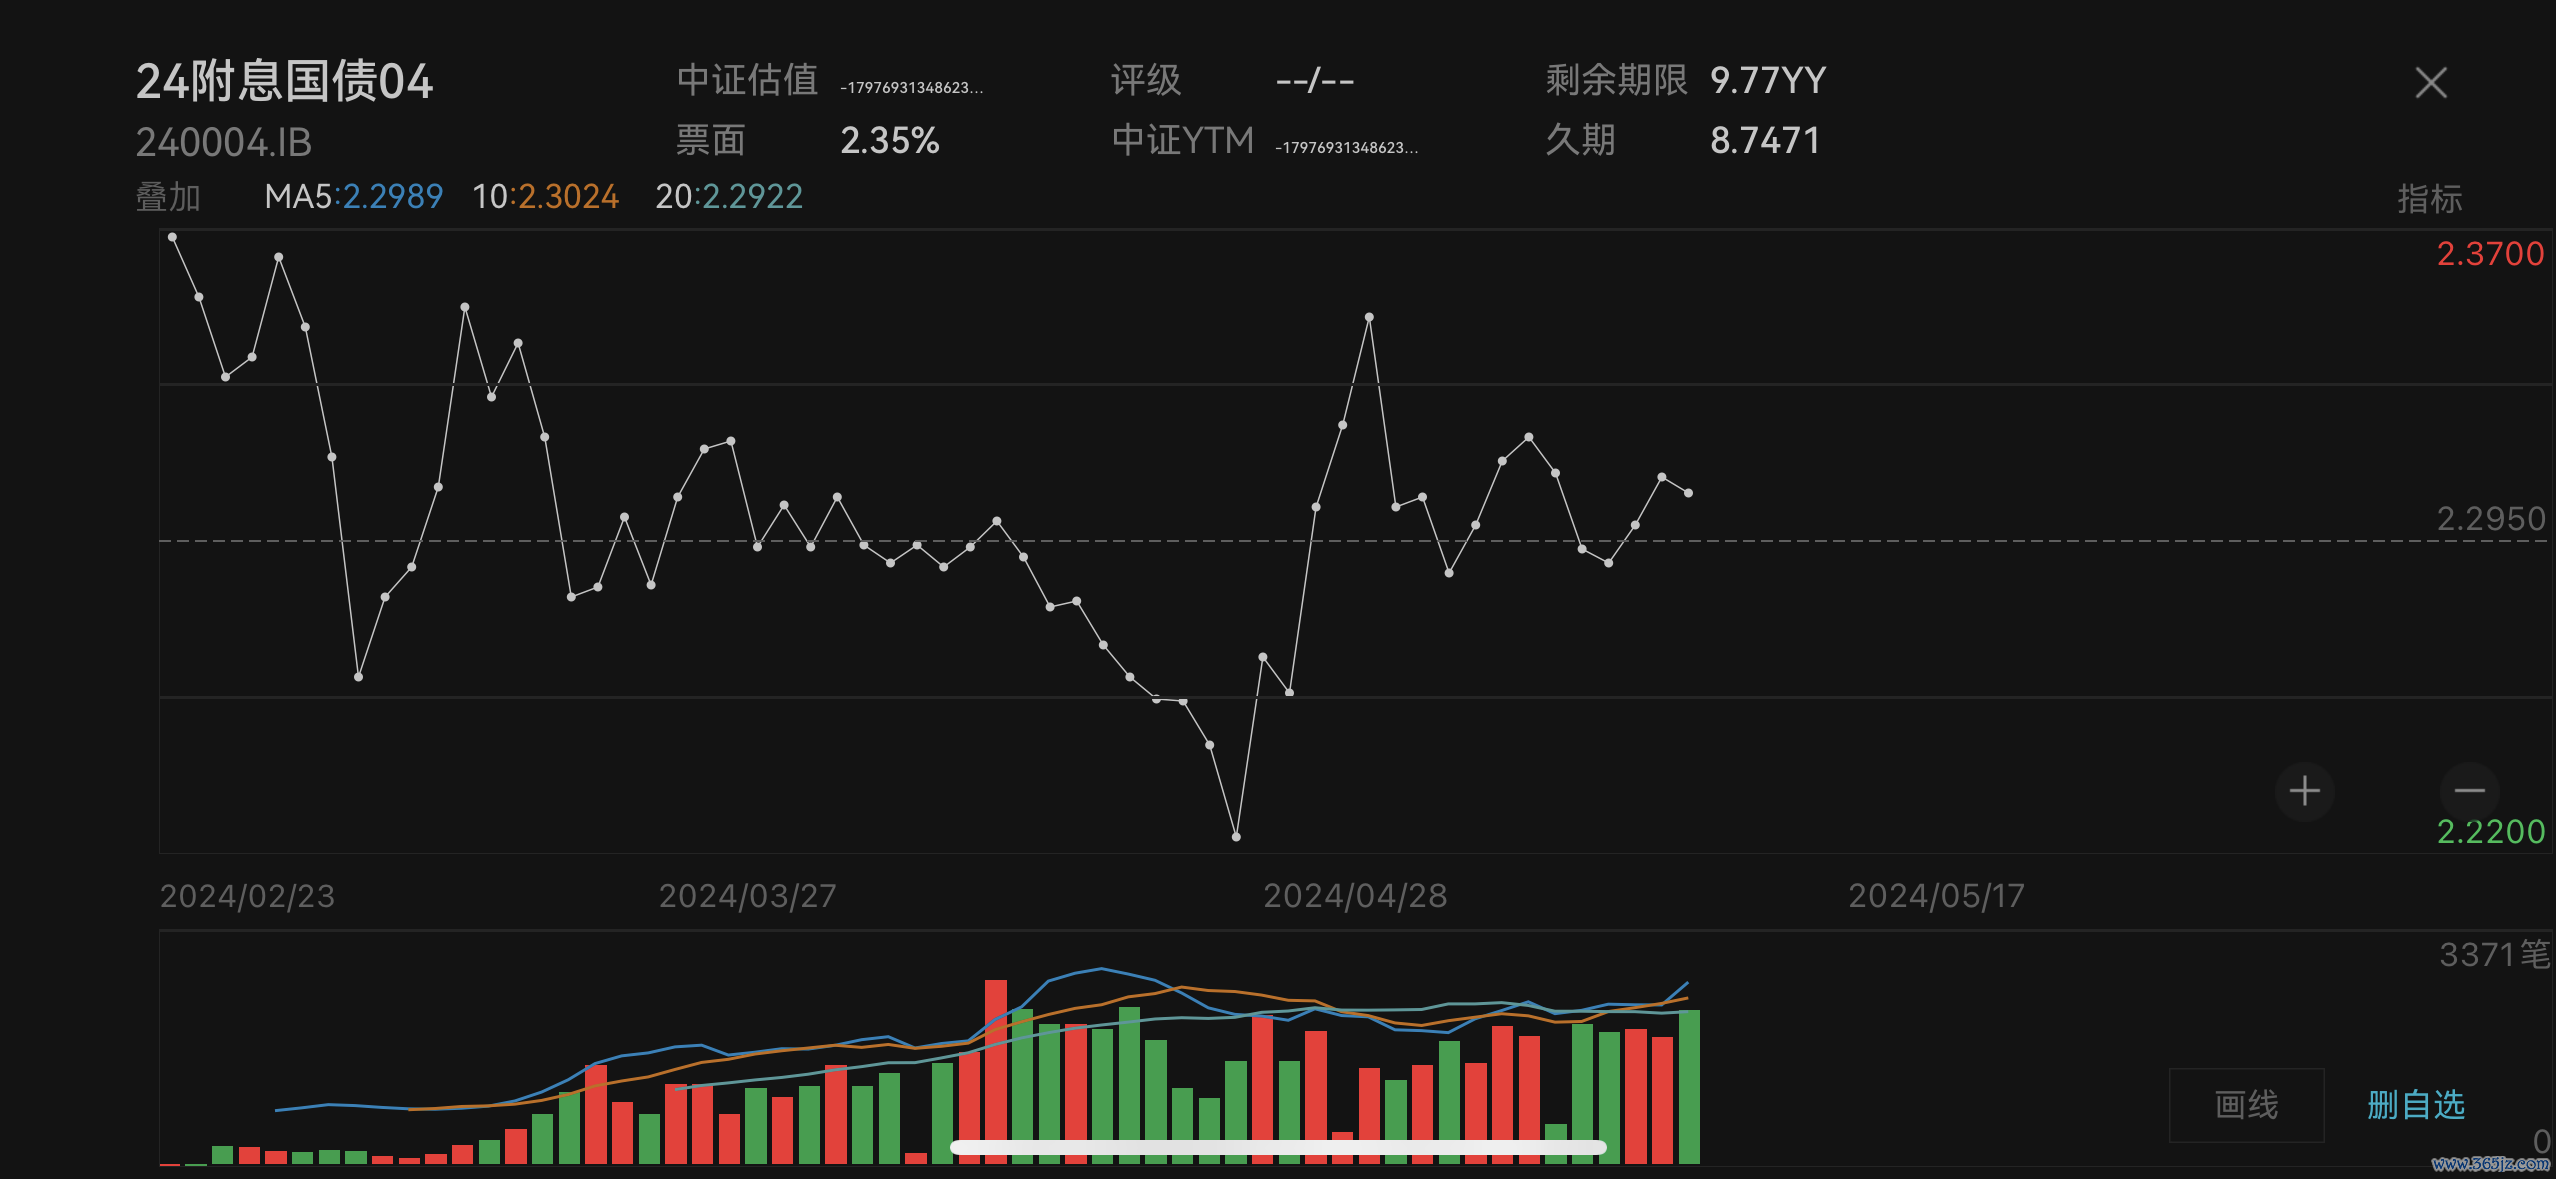Close the bond chart with the X icon
The width and height of the screenshot is (2556, 1179).
(x=2430, y=83)
